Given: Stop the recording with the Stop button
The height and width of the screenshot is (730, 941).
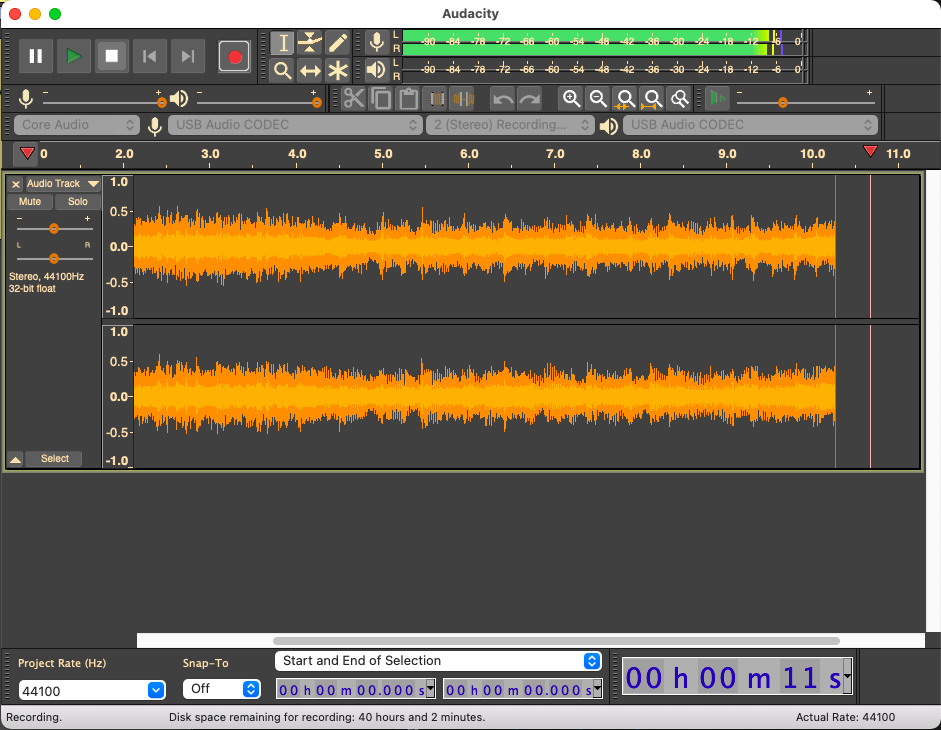Looking at the screenshot, I should coord(112,56).
